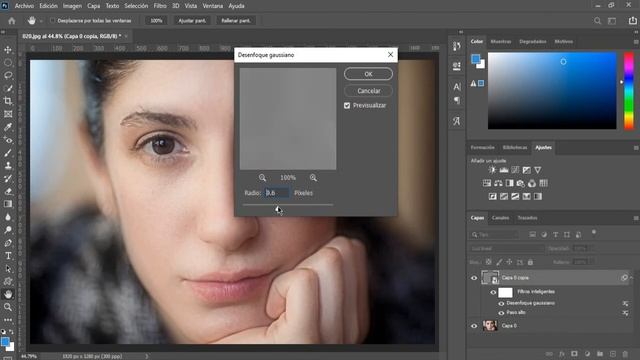Select the Crop tool
The height and width of the screenshot is (360, 640).
click(8, 101)
